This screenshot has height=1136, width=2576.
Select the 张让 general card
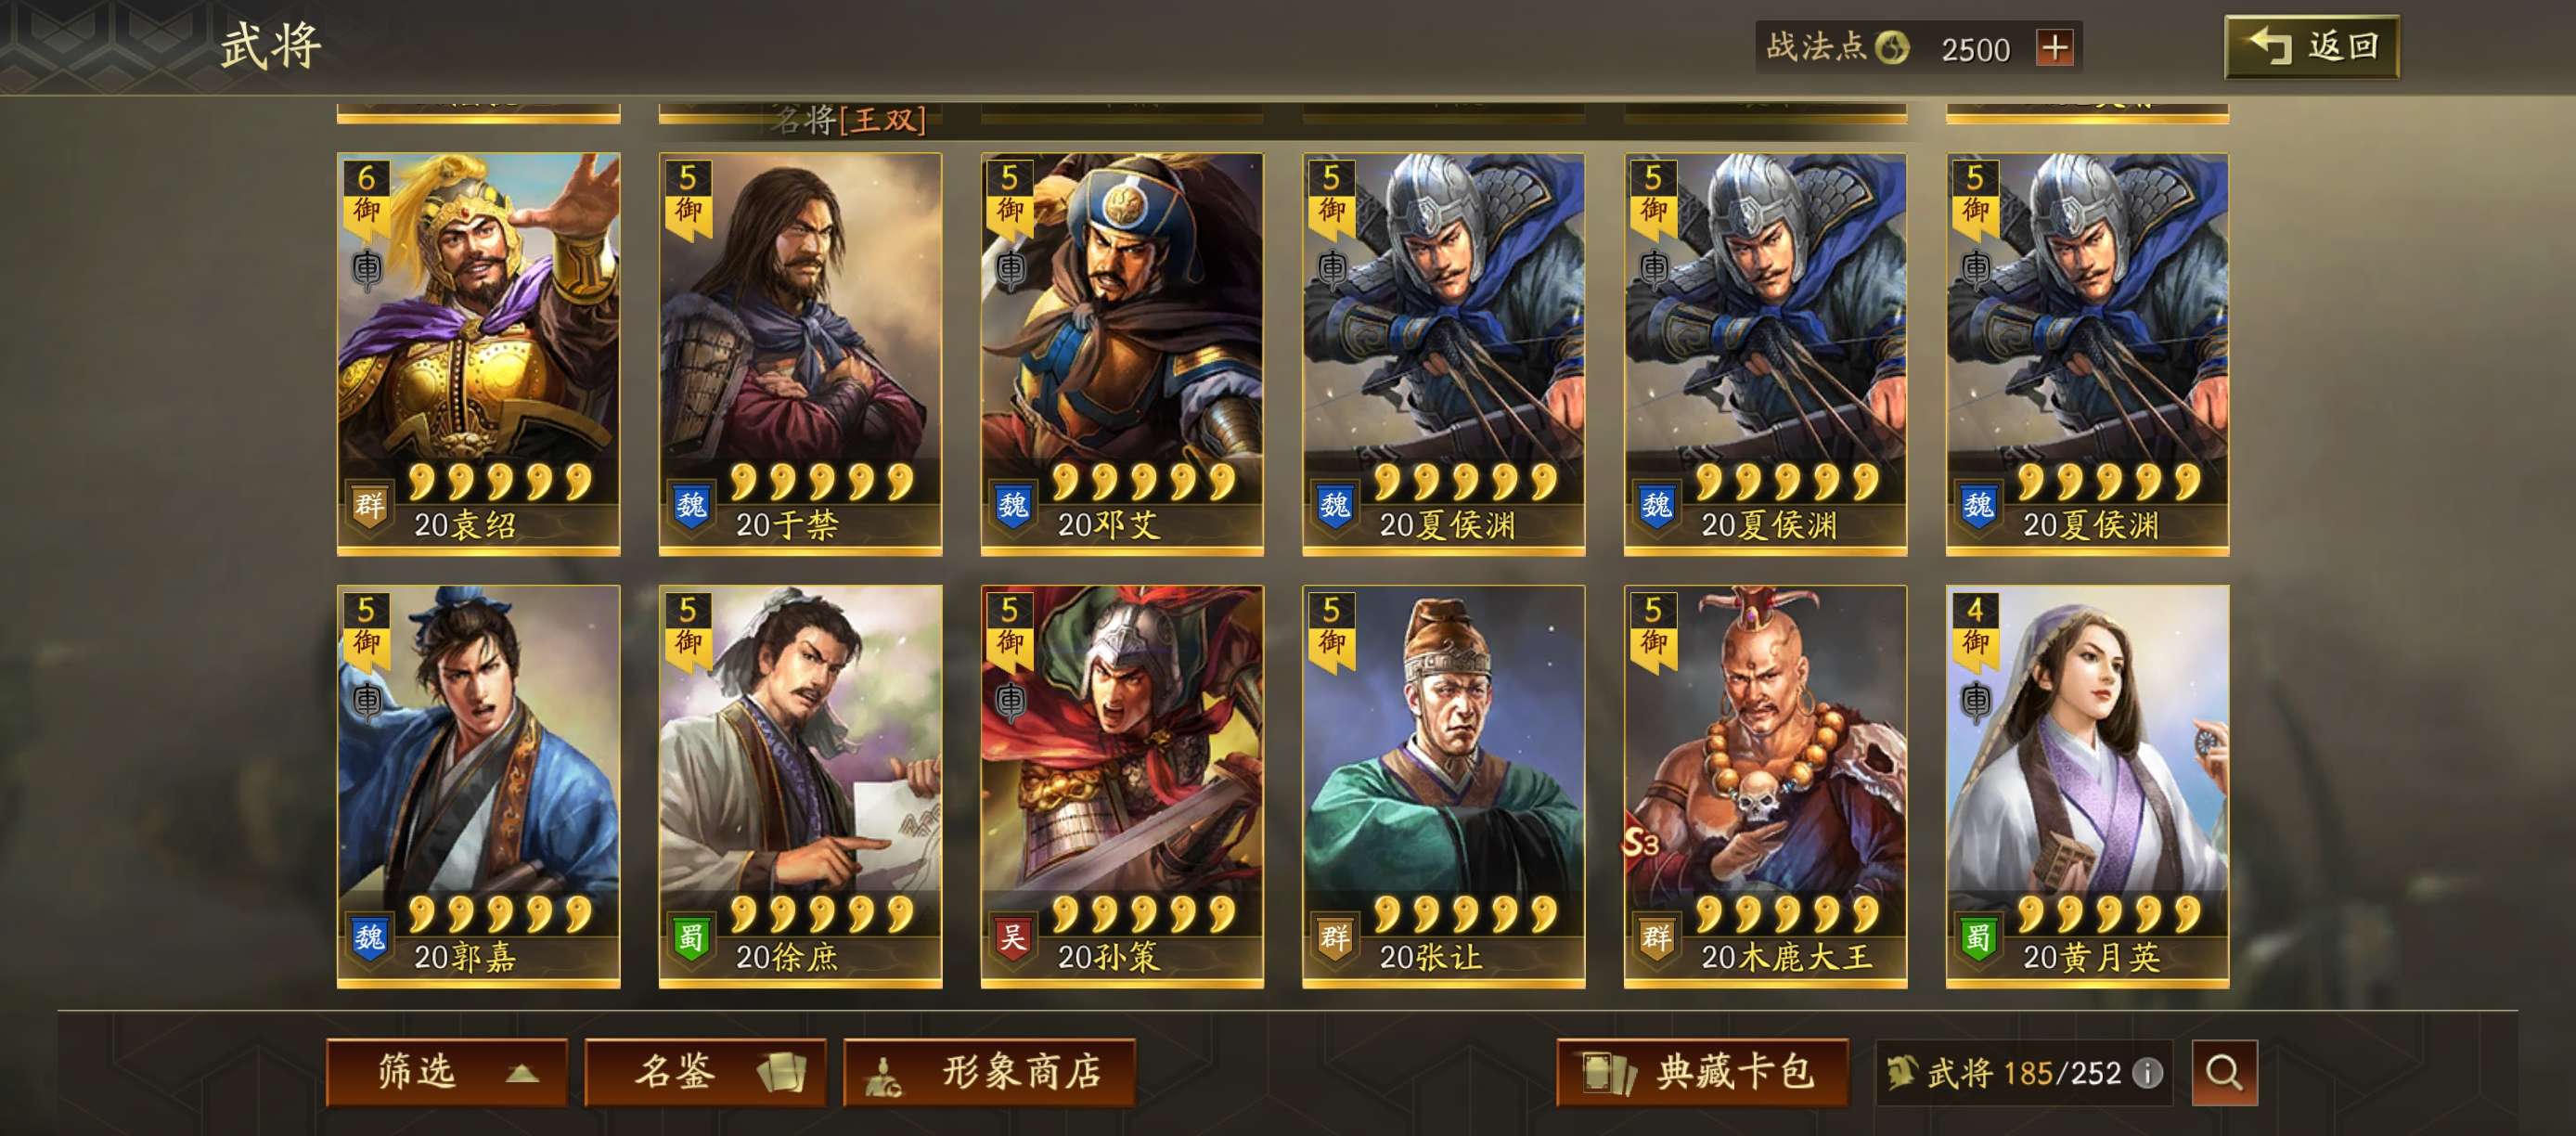[x=1444, y=787]
